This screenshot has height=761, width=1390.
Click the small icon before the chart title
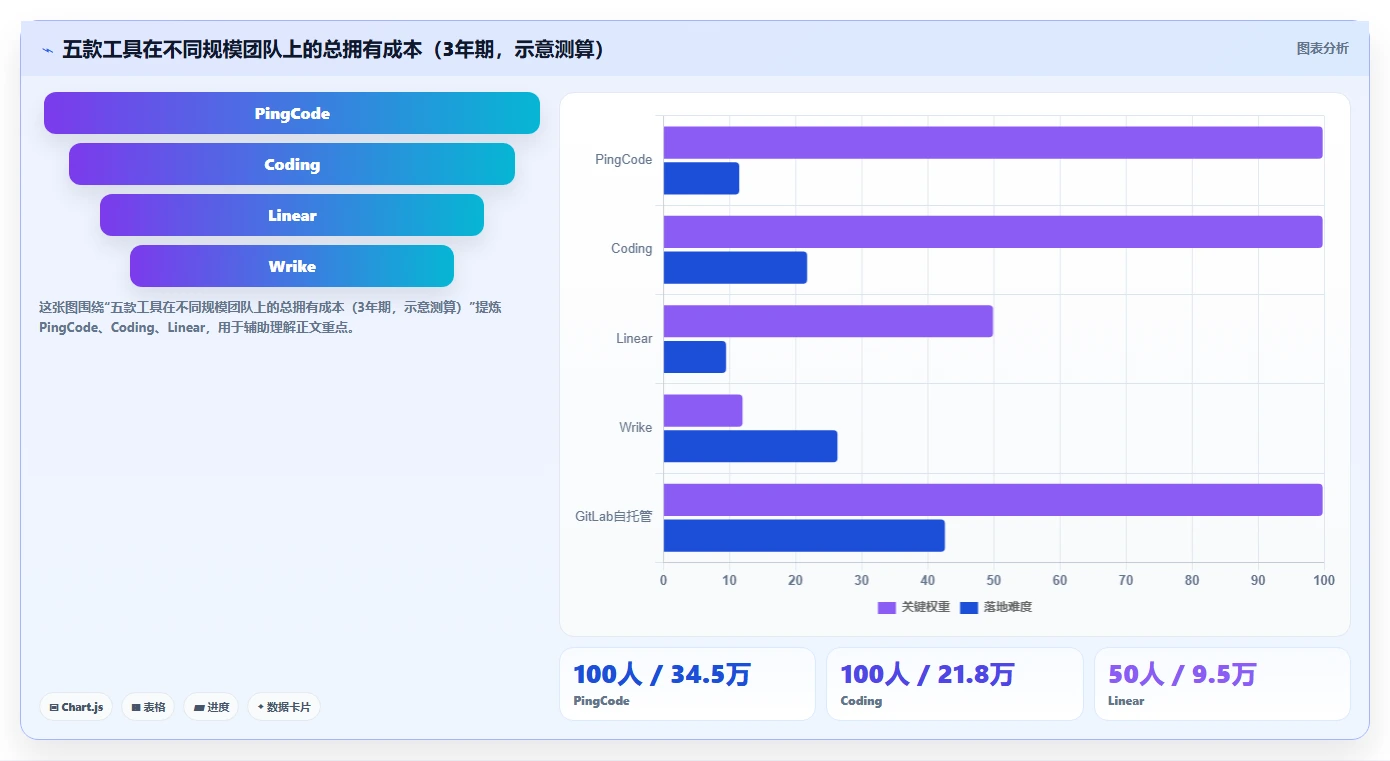47,50
